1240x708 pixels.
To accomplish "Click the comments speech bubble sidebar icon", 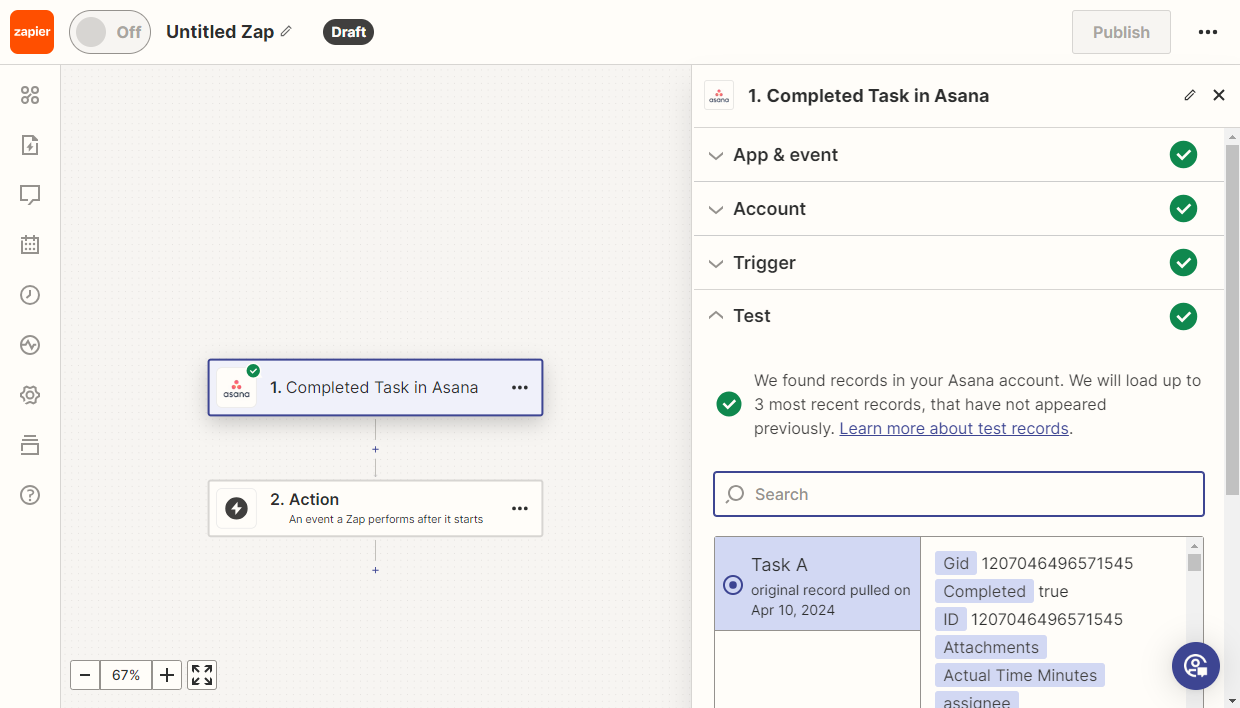I will click(30, 195).
